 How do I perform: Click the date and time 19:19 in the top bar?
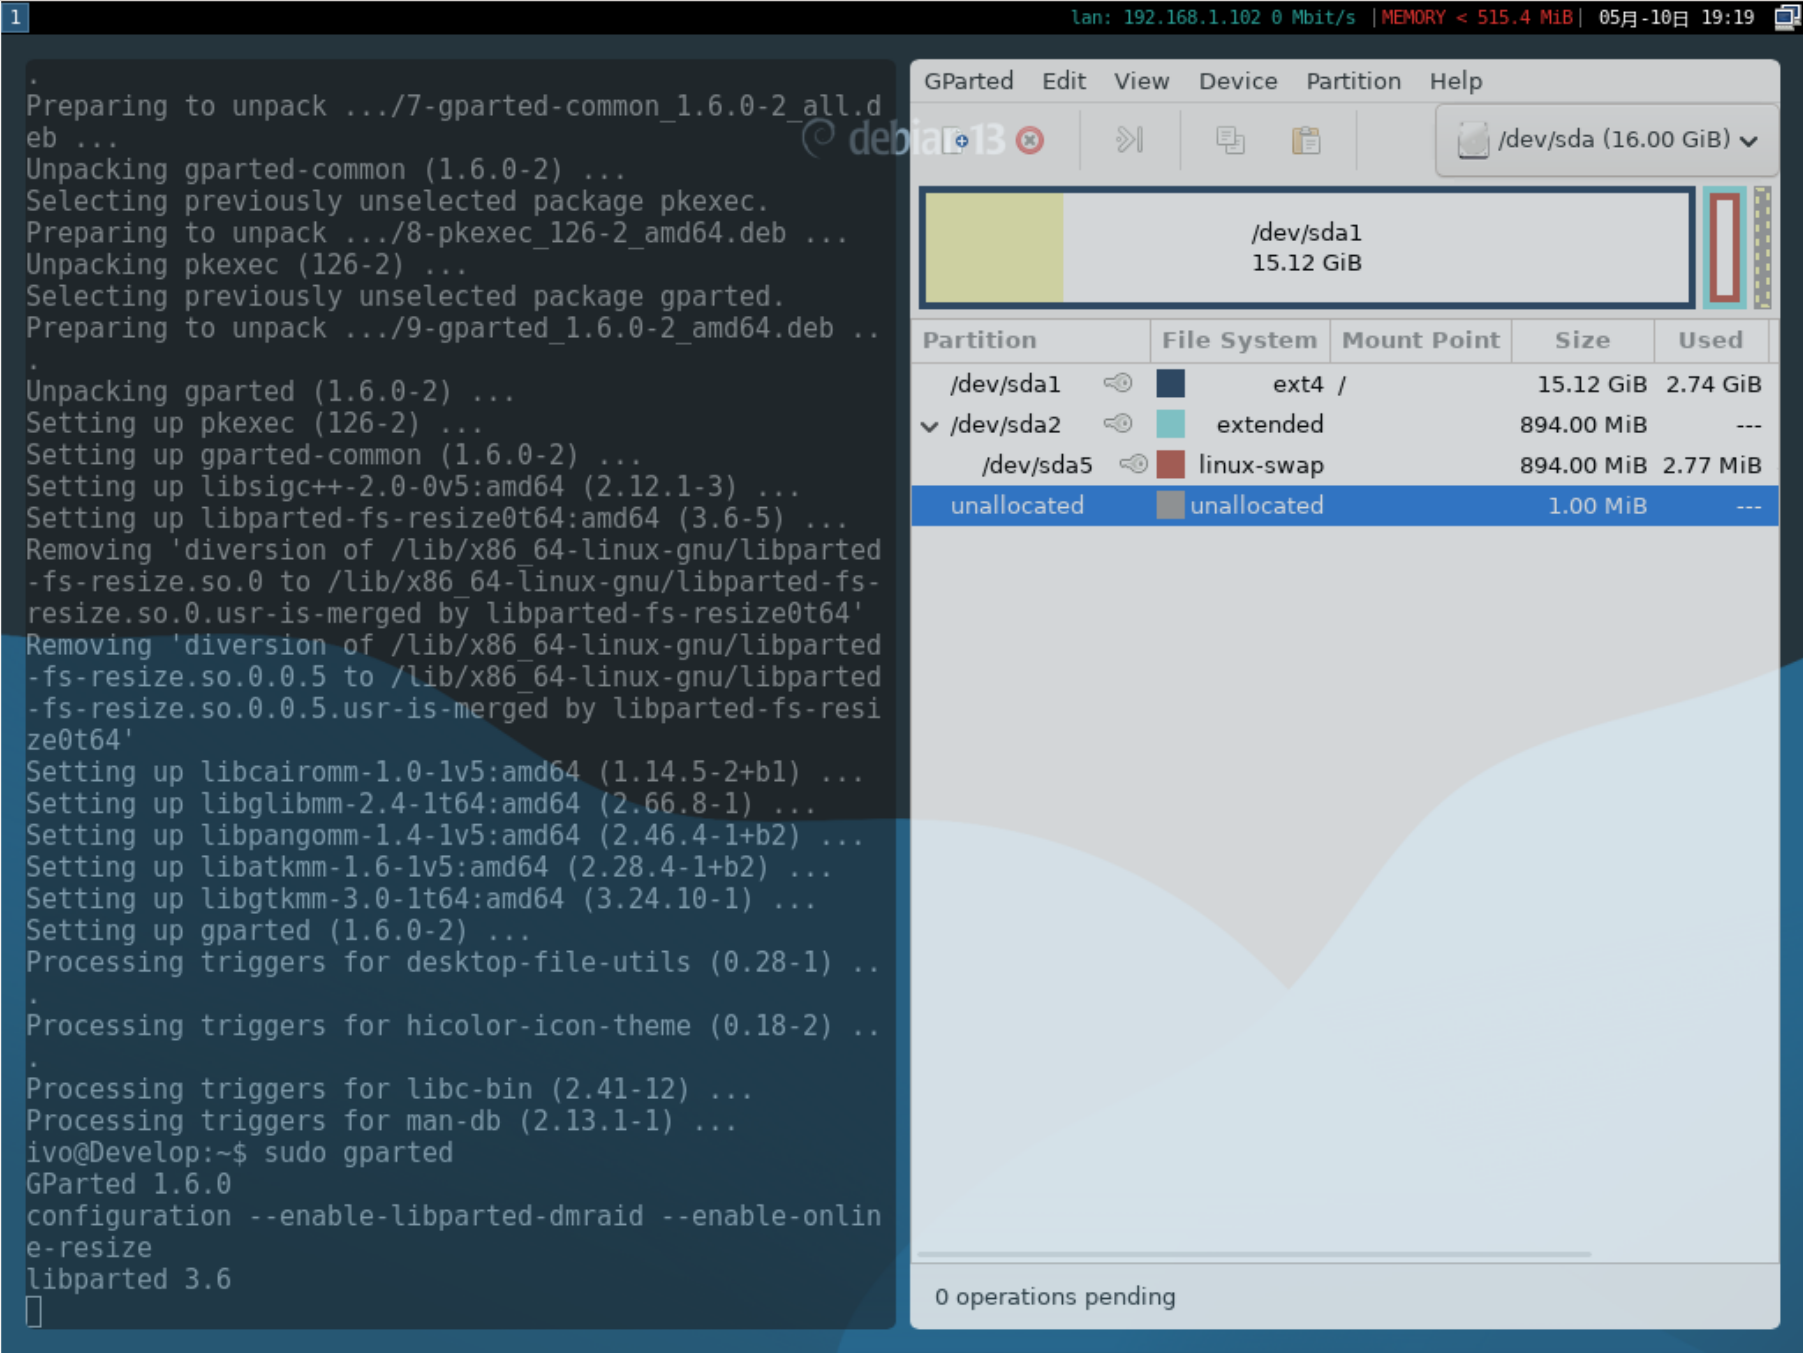click(1676, 17)
